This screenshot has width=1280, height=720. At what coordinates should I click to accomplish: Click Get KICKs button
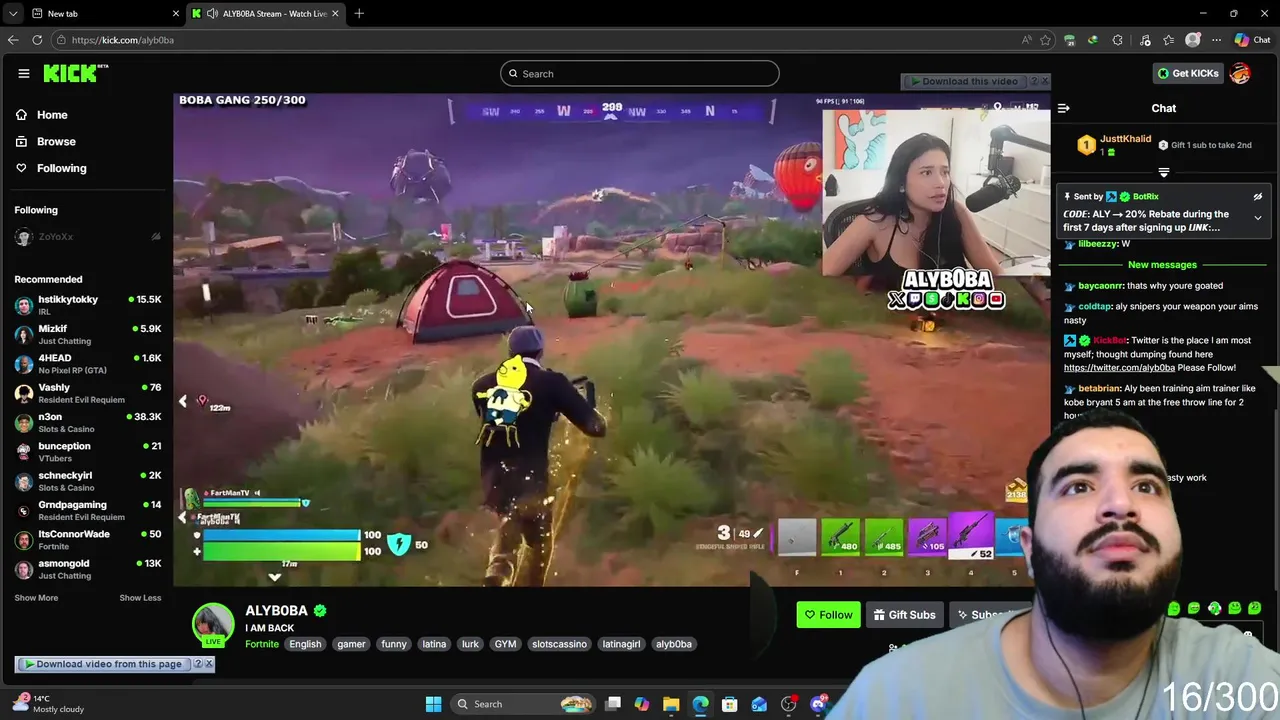tap(1188, 73)
